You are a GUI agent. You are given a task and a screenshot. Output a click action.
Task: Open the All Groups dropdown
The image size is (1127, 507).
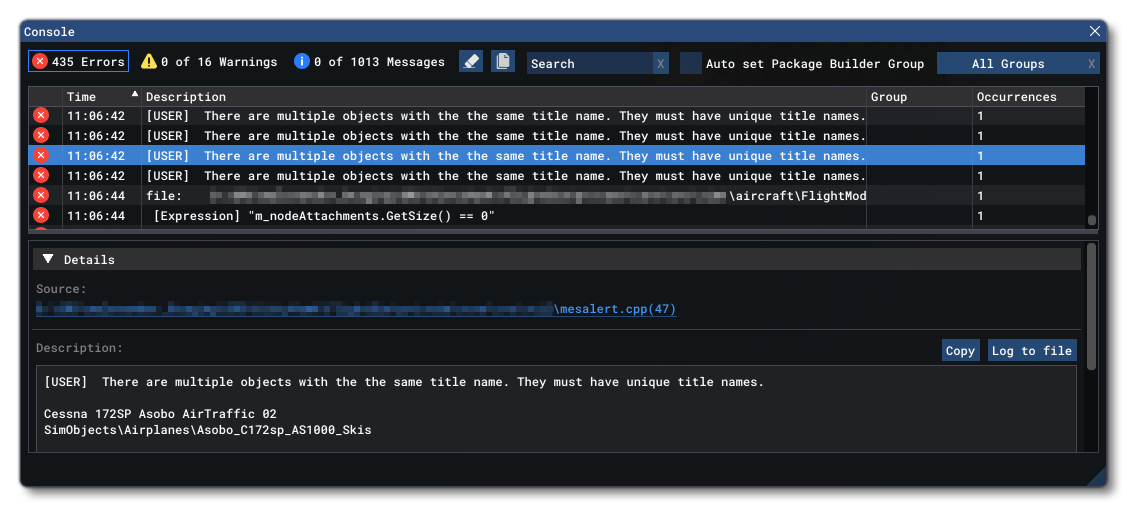(x=1008, y=63)
